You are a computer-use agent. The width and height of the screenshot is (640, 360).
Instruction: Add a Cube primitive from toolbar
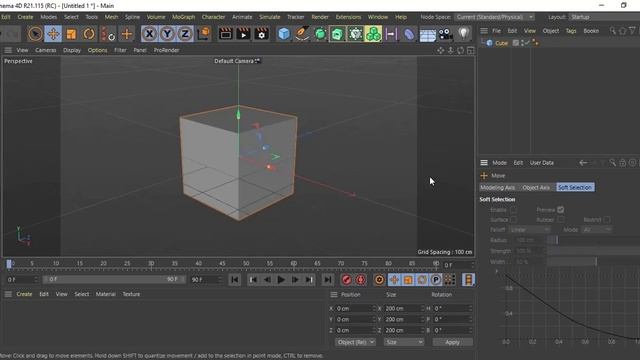coord(284,34)
